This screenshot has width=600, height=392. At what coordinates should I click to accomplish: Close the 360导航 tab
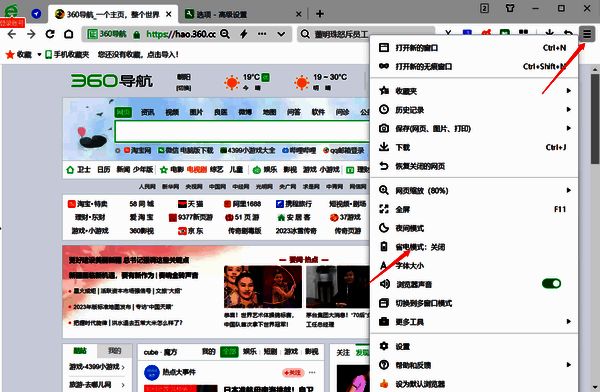coord(169,14)
